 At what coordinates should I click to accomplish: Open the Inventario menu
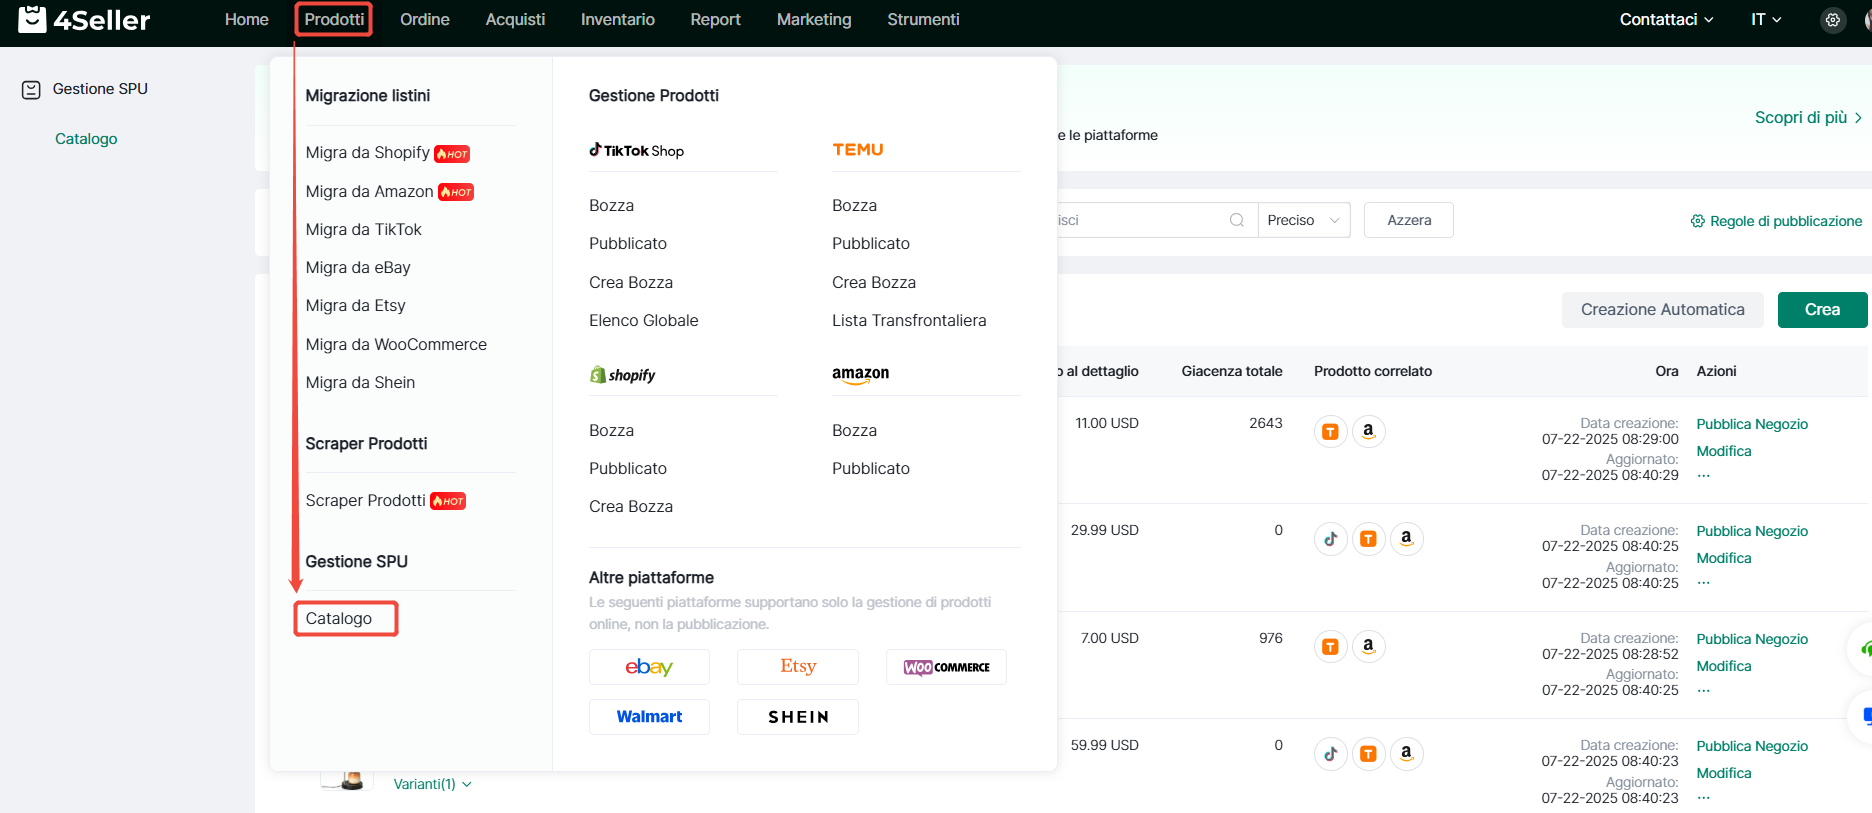[618, 20]
